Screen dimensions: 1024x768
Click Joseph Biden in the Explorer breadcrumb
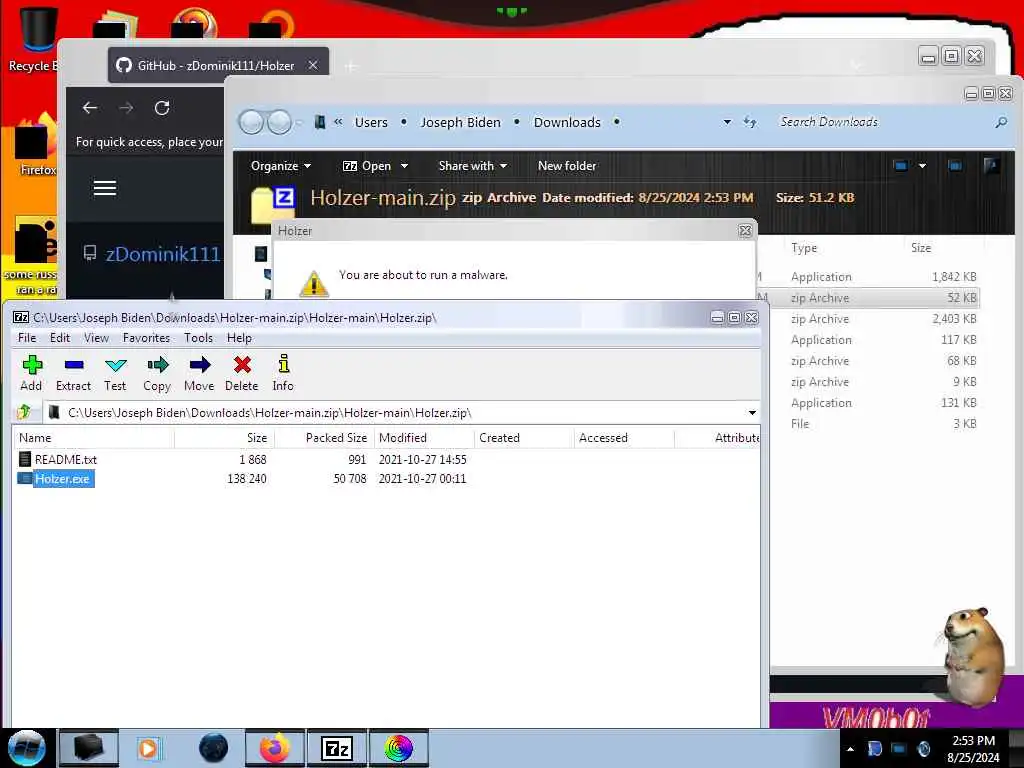coord(460,122)
